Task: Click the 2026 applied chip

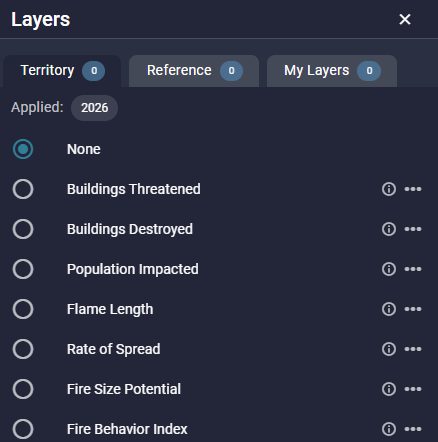Action: pos(94,108)
